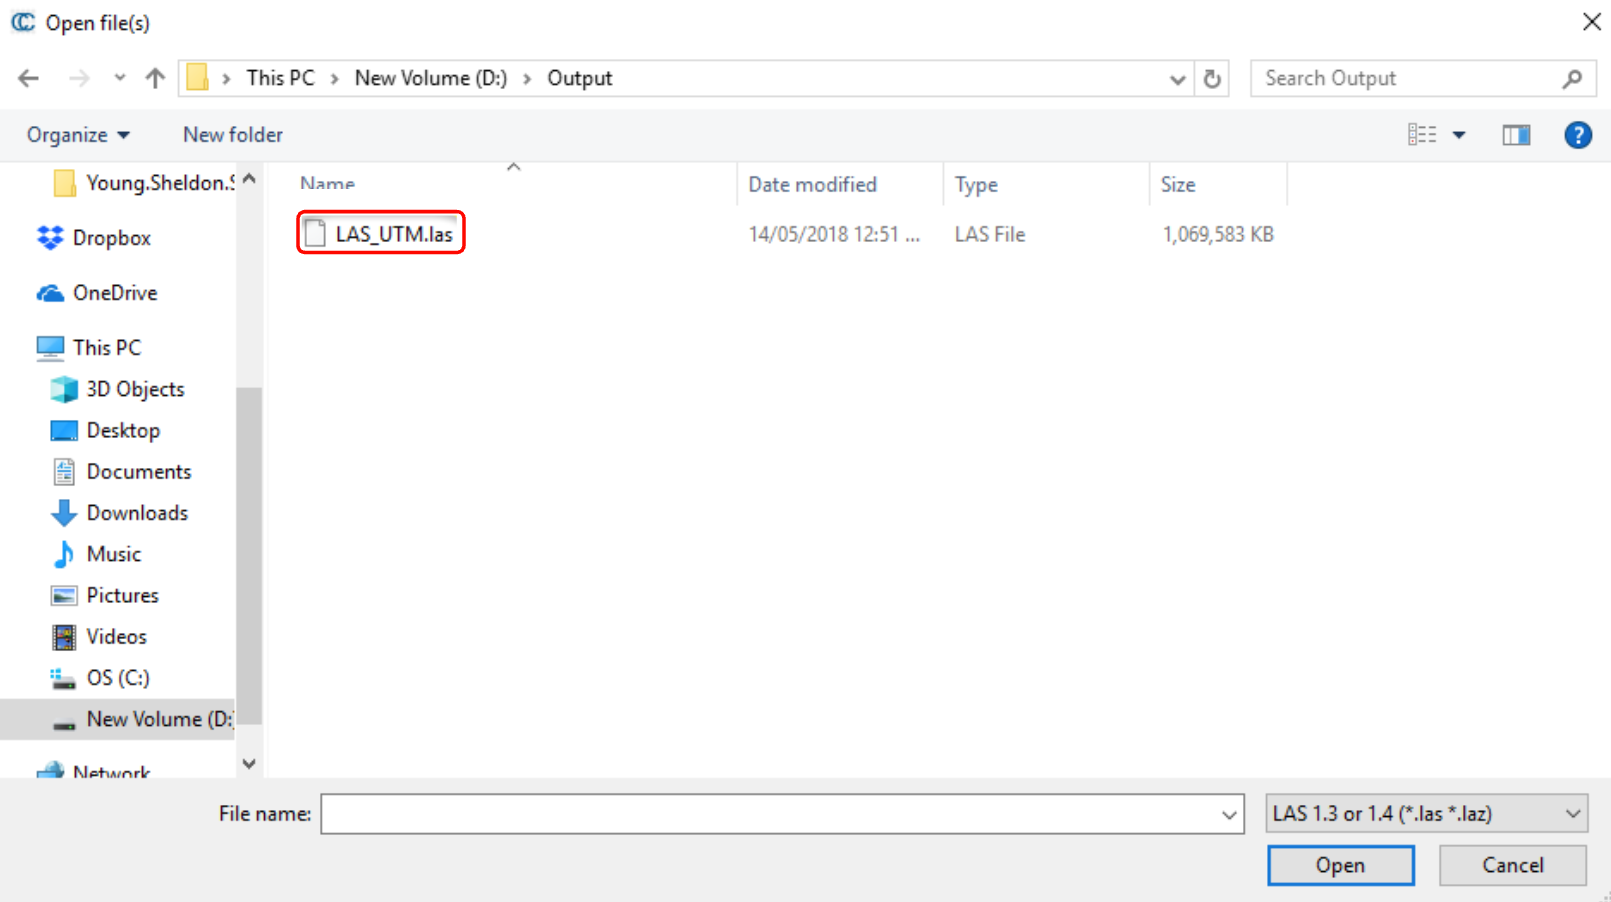Open the Downloads folder

coord(136,513)
